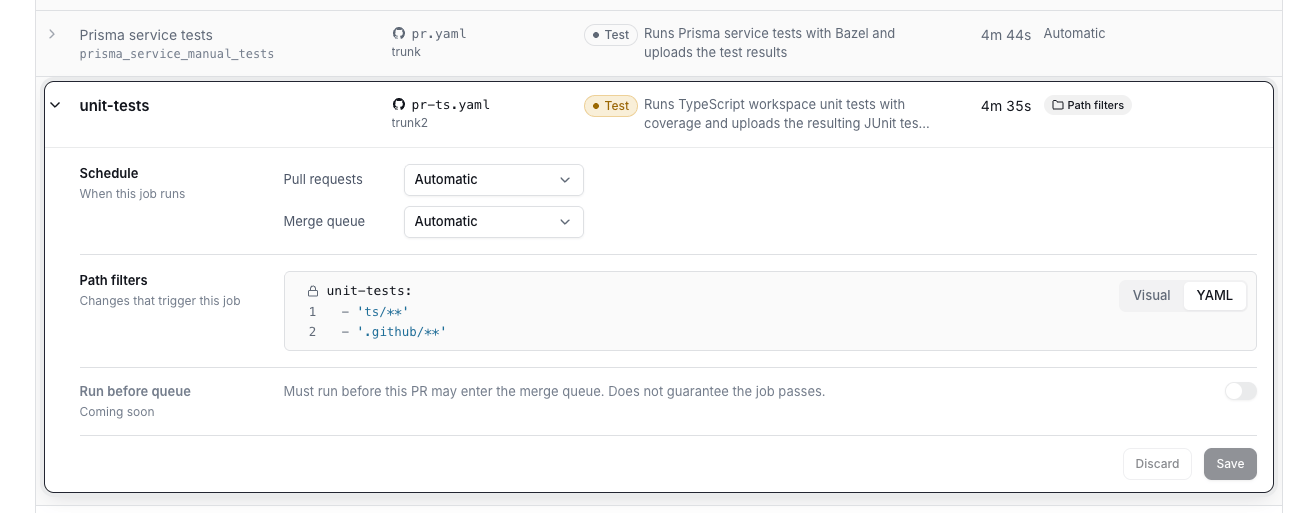
Task: Switch path filters to YAML view
Action: click(x=1214, y=295)
